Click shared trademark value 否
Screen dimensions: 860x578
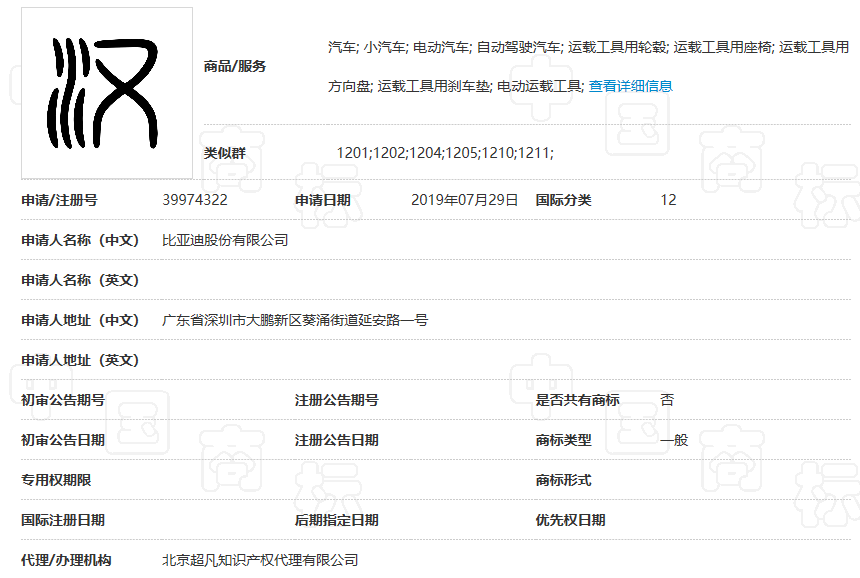coord(667,400)
